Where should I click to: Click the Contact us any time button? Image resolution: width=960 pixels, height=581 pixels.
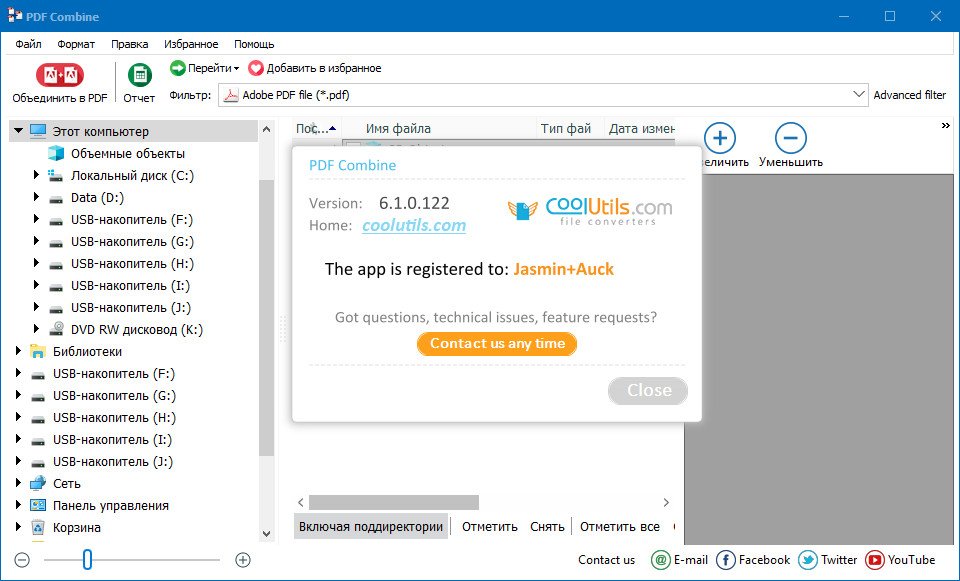497,343
